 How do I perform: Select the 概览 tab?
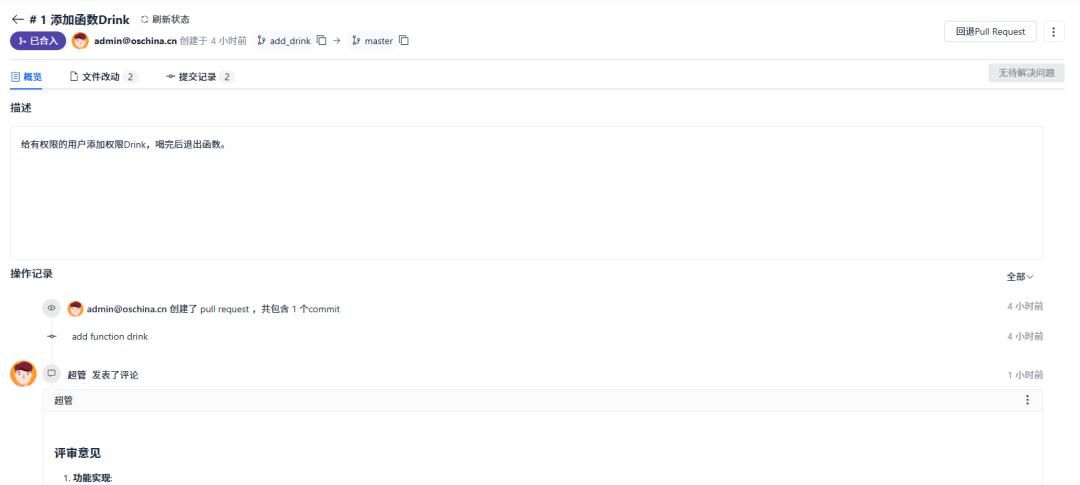27,77
